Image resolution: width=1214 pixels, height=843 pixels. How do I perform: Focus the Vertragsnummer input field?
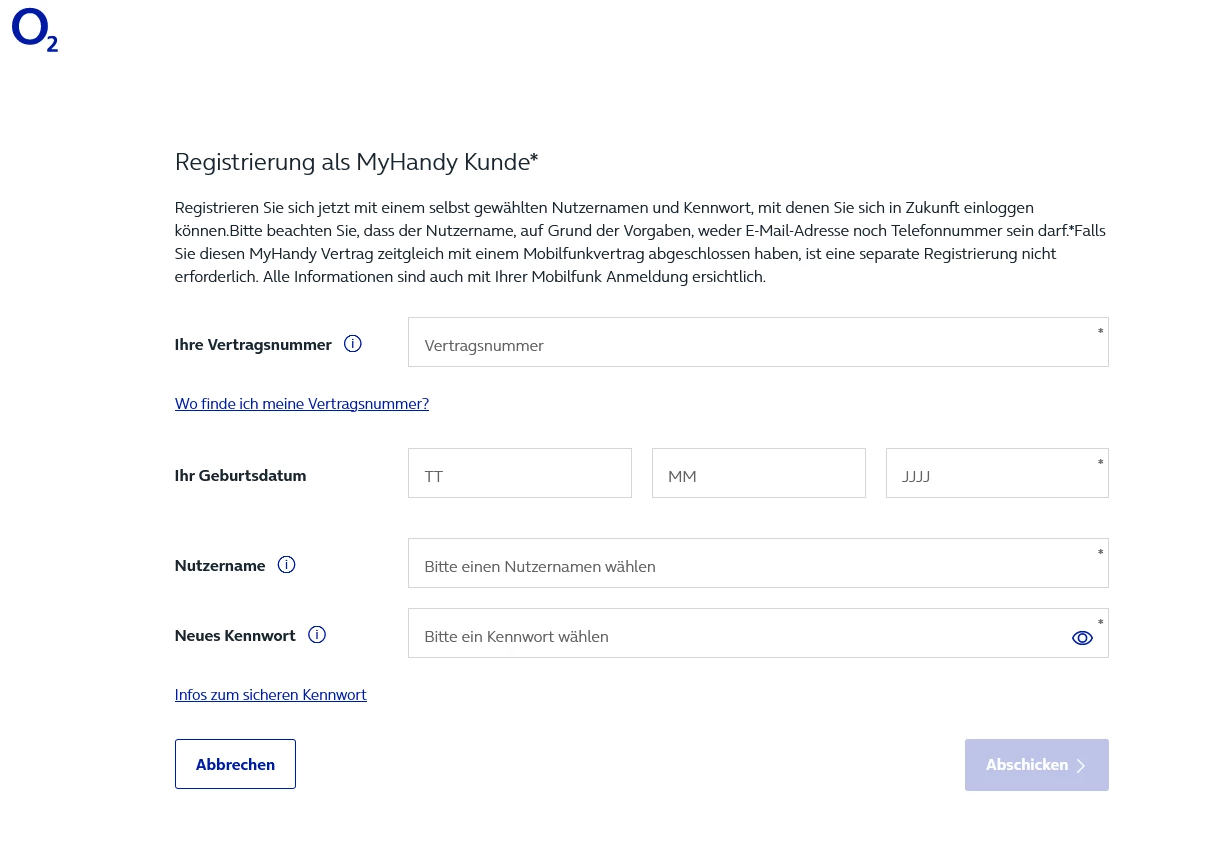740,343
